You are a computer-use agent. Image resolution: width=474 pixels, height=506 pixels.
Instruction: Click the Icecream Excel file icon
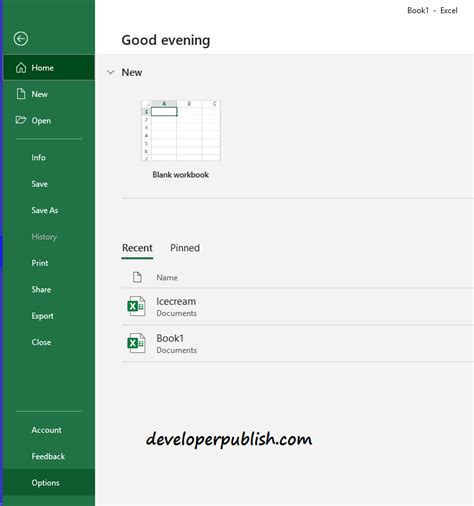[x=137, y=306]
